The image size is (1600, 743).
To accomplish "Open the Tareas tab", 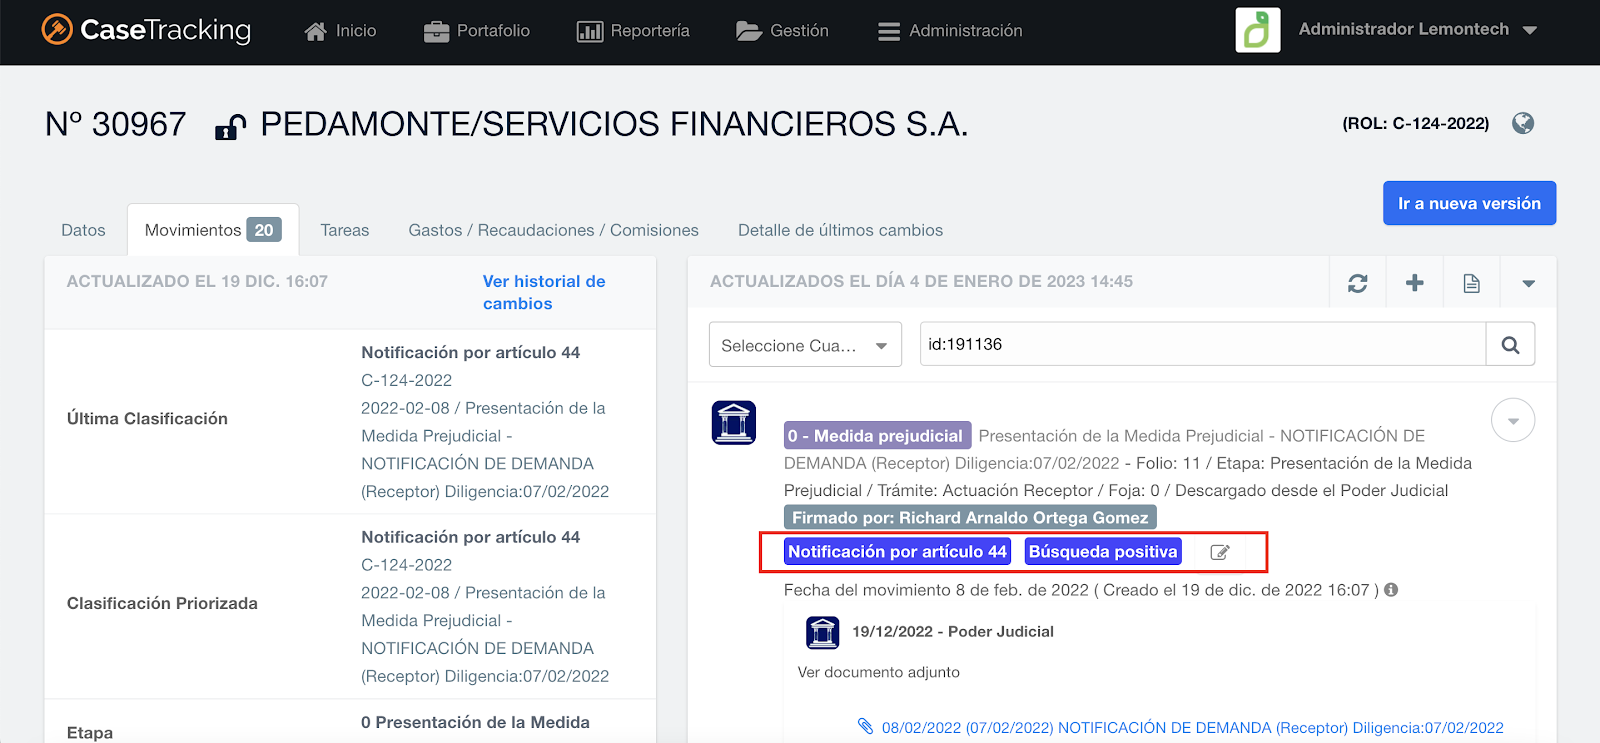I will [345, 230].
